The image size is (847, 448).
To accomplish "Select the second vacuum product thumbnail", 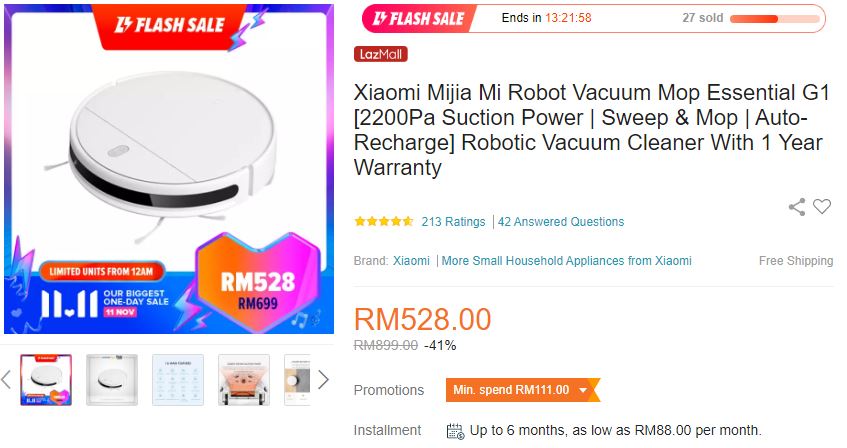I will click(112, 379).
